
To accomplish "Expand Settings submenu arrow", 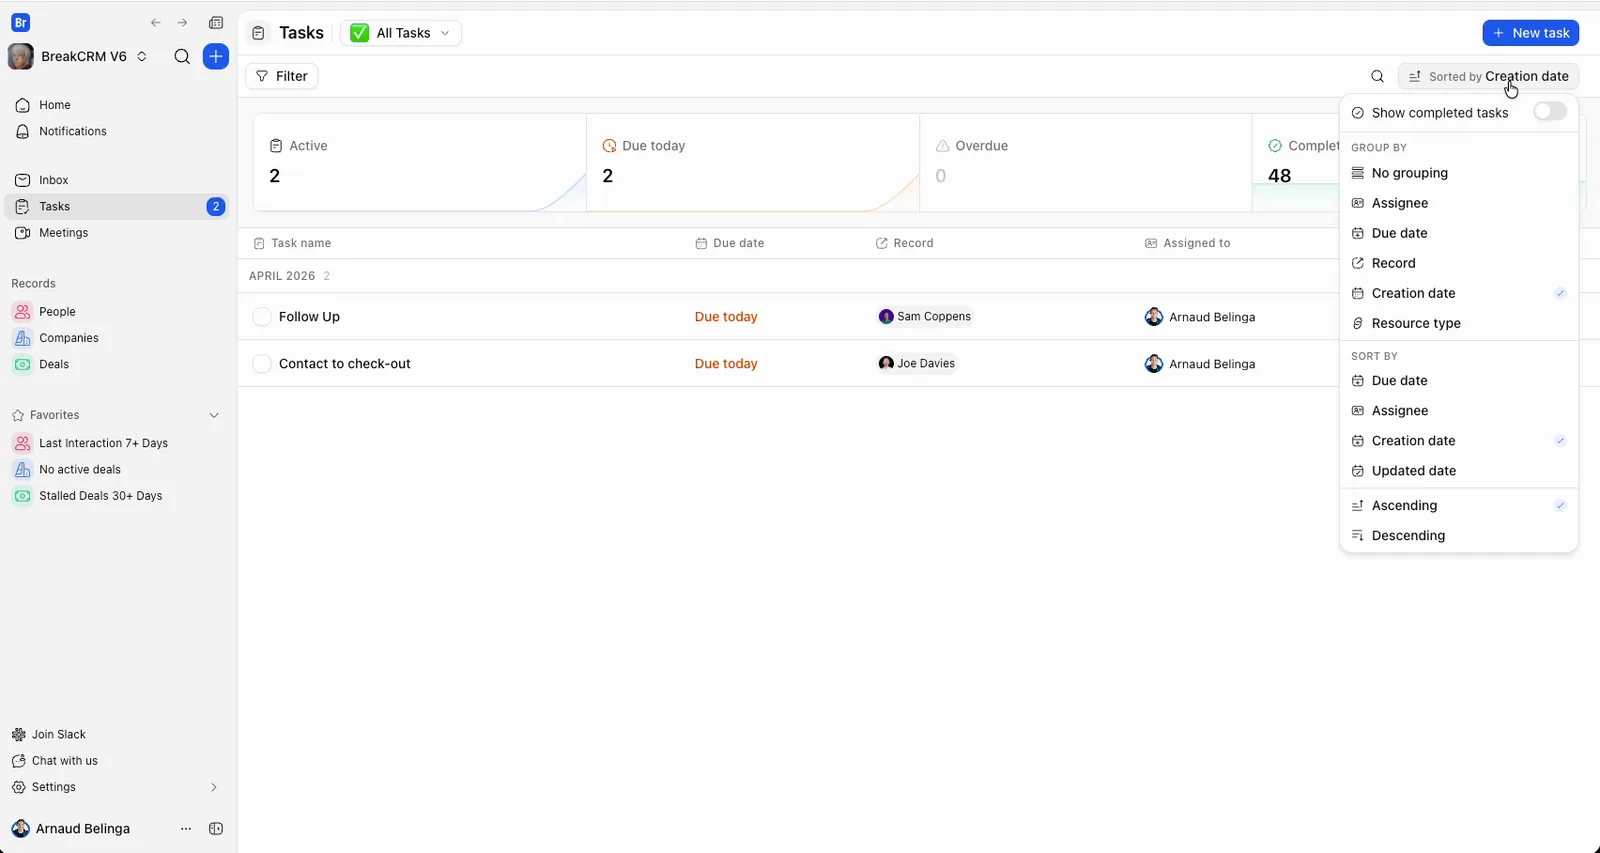I will [214, 787].
